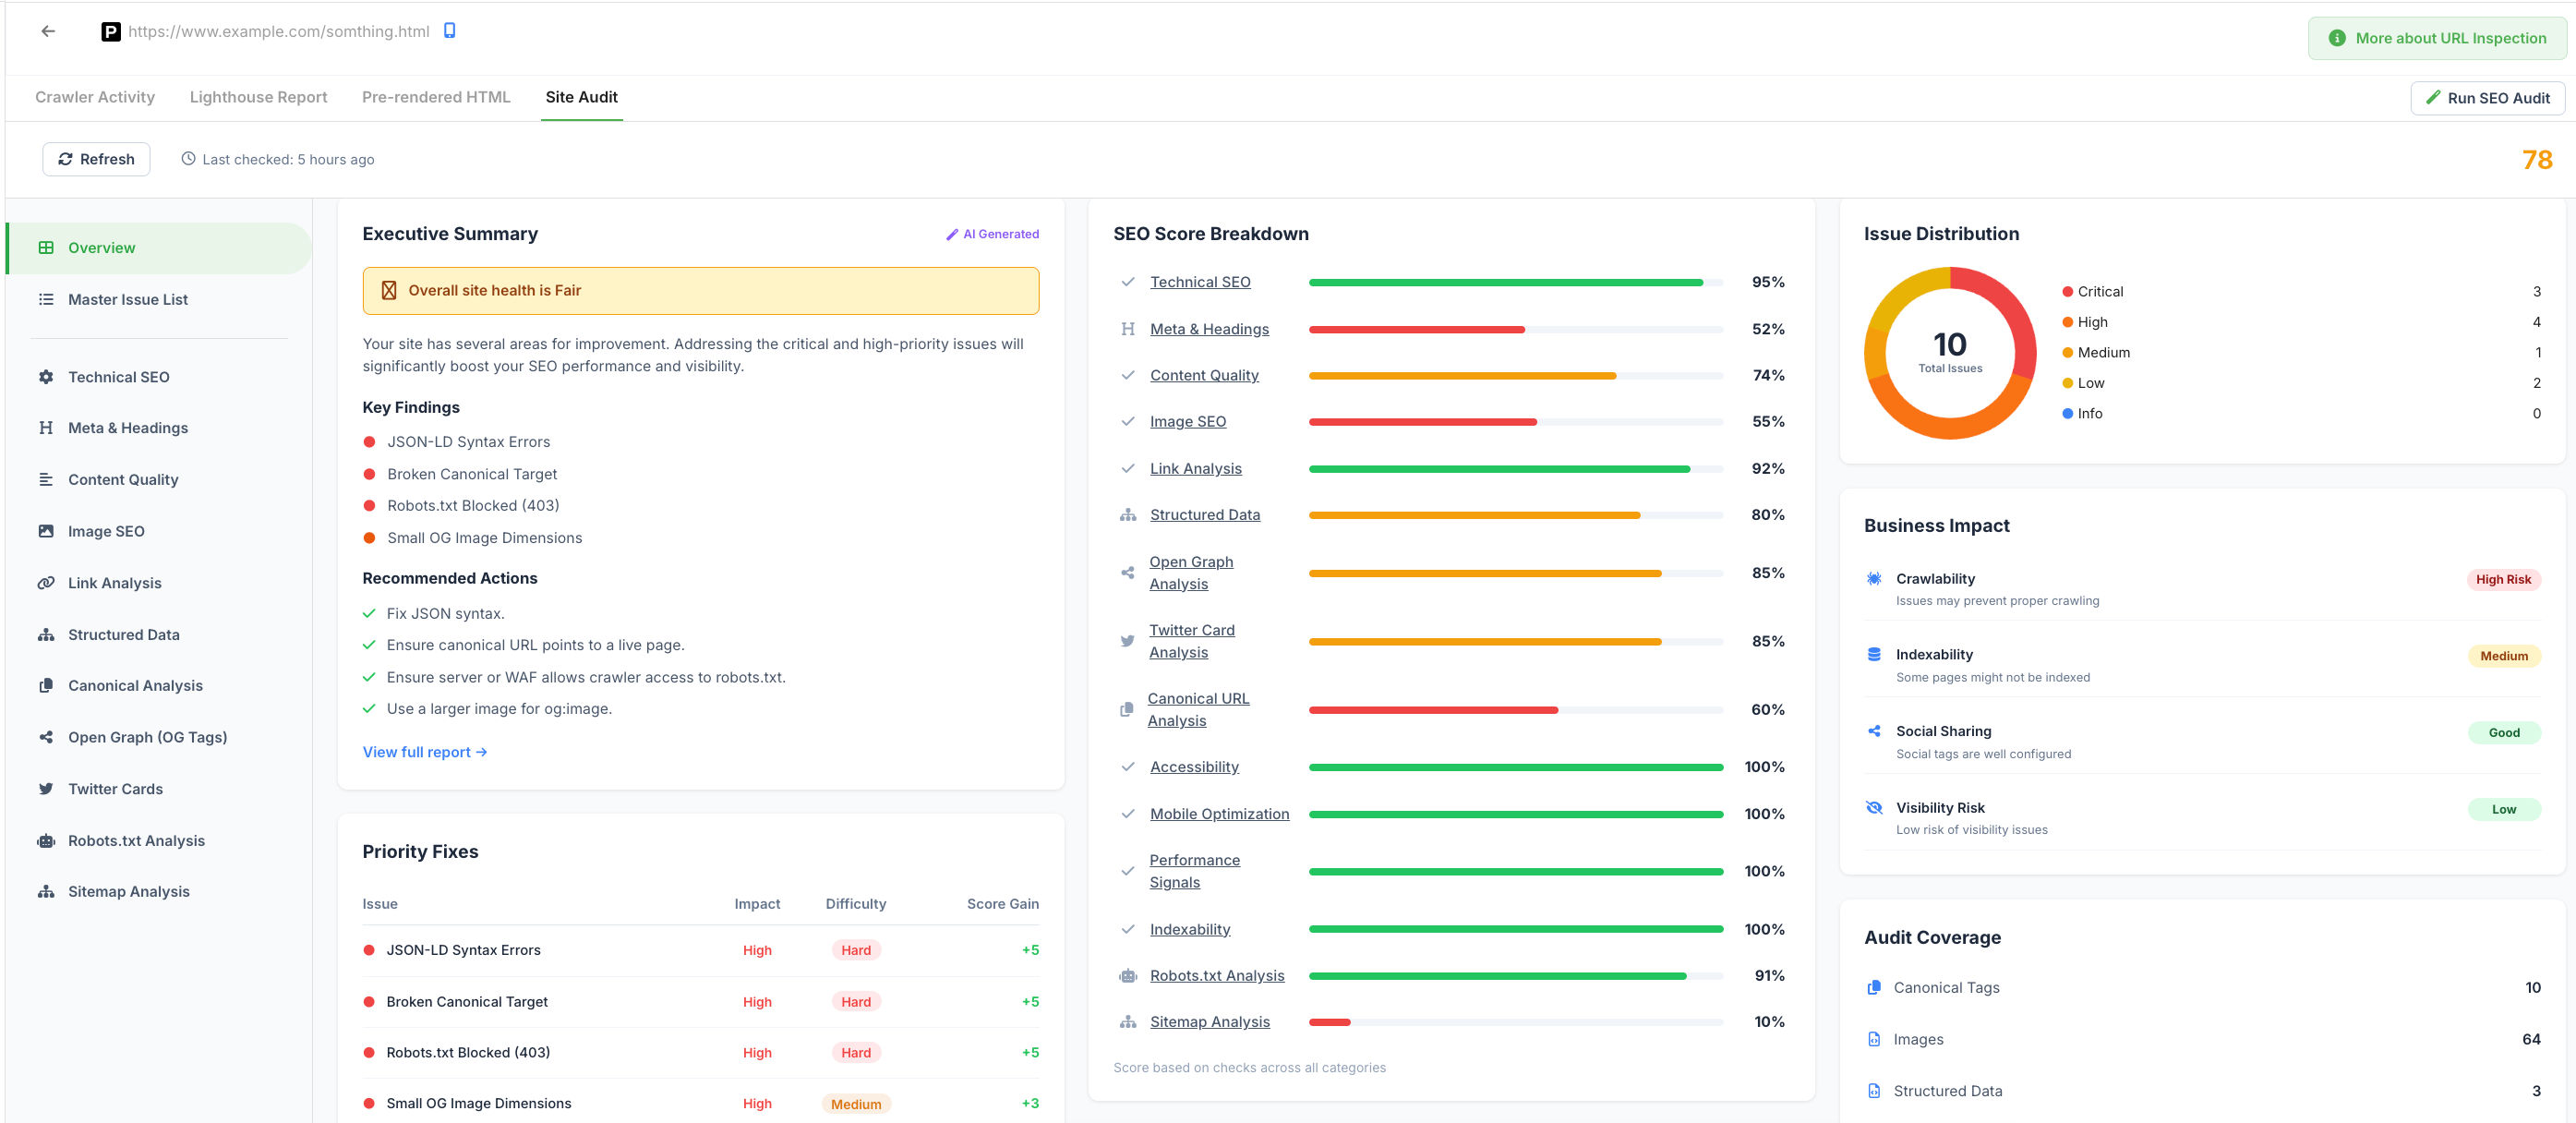Select Overview in the sidebar
This screenshot has height=1123, width=2576.
coord(159,248)
